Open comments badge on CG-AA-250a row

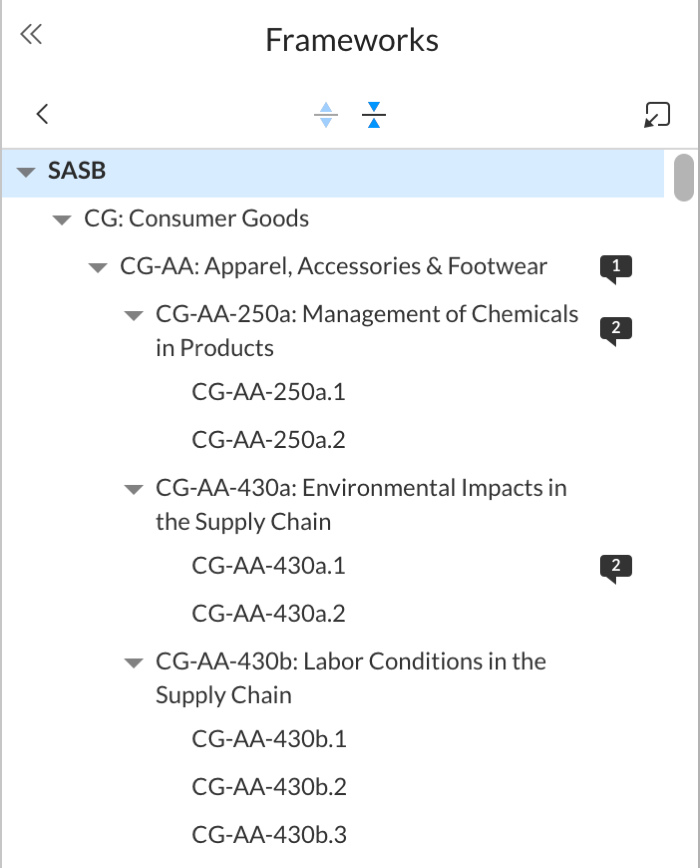[x=616, y=329]
